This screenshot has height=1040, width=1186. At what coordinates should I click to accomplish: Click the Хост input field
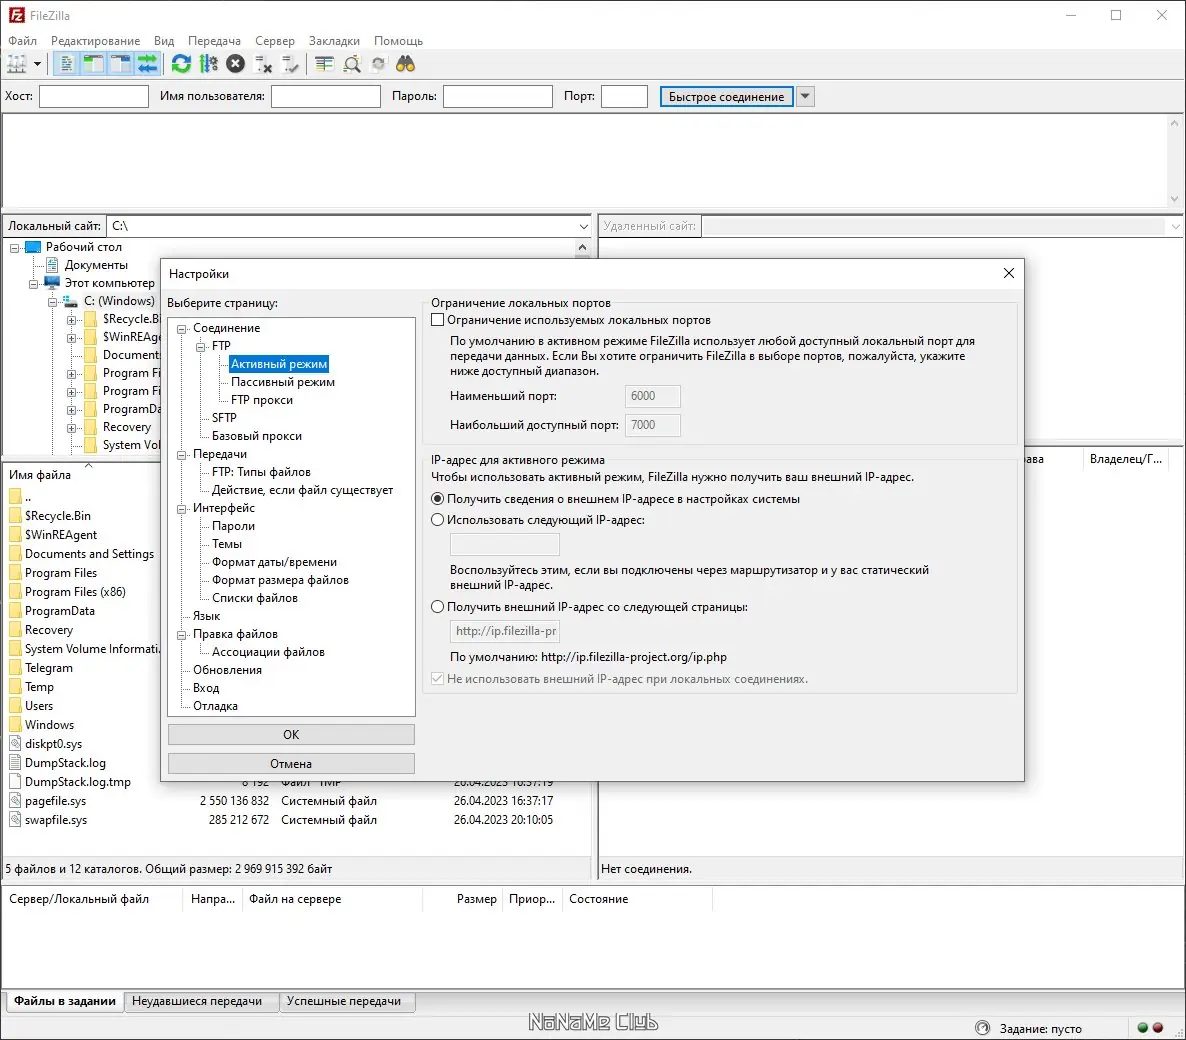click(93, 97)
